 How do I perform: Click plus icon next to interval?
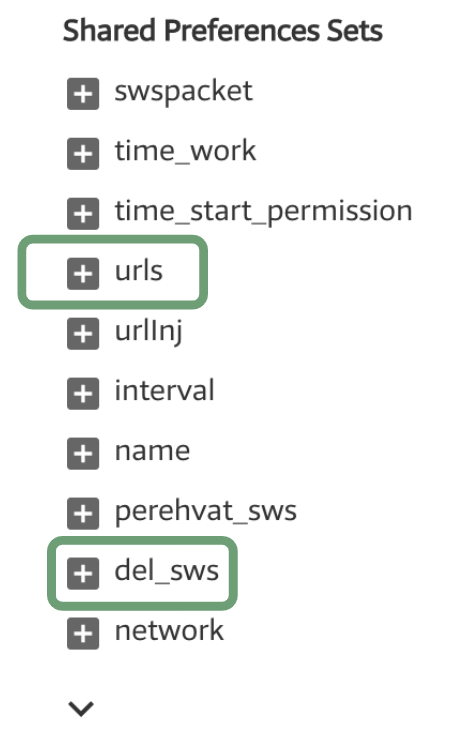[83, 394]
